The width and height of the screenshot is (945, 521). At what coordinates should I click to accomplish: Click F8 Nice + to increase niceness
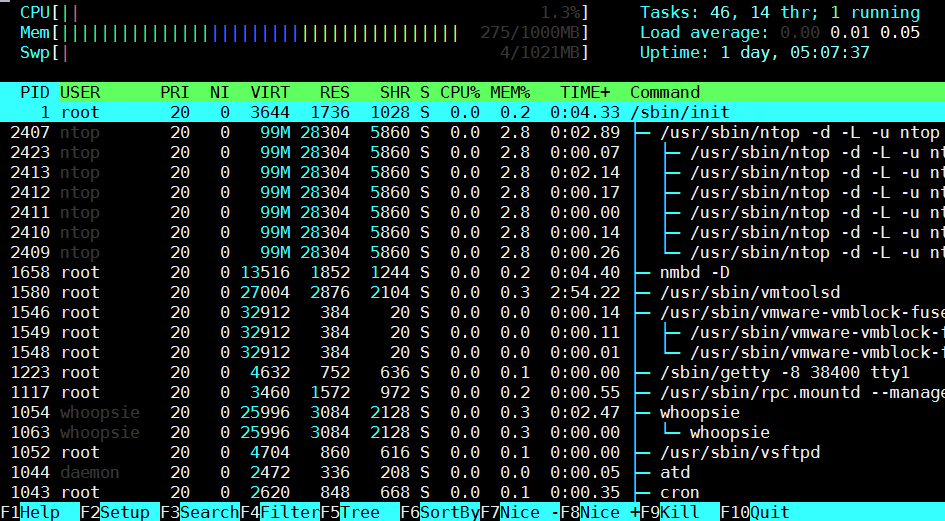[600, 512]
